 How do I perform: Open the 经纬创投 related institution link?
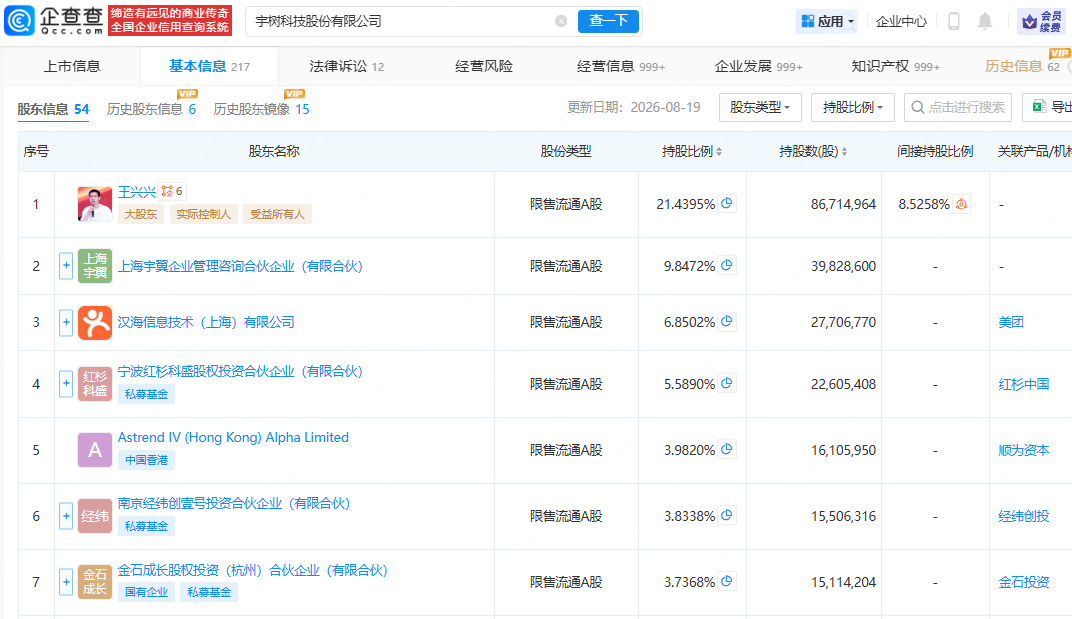click(1023, 516)
